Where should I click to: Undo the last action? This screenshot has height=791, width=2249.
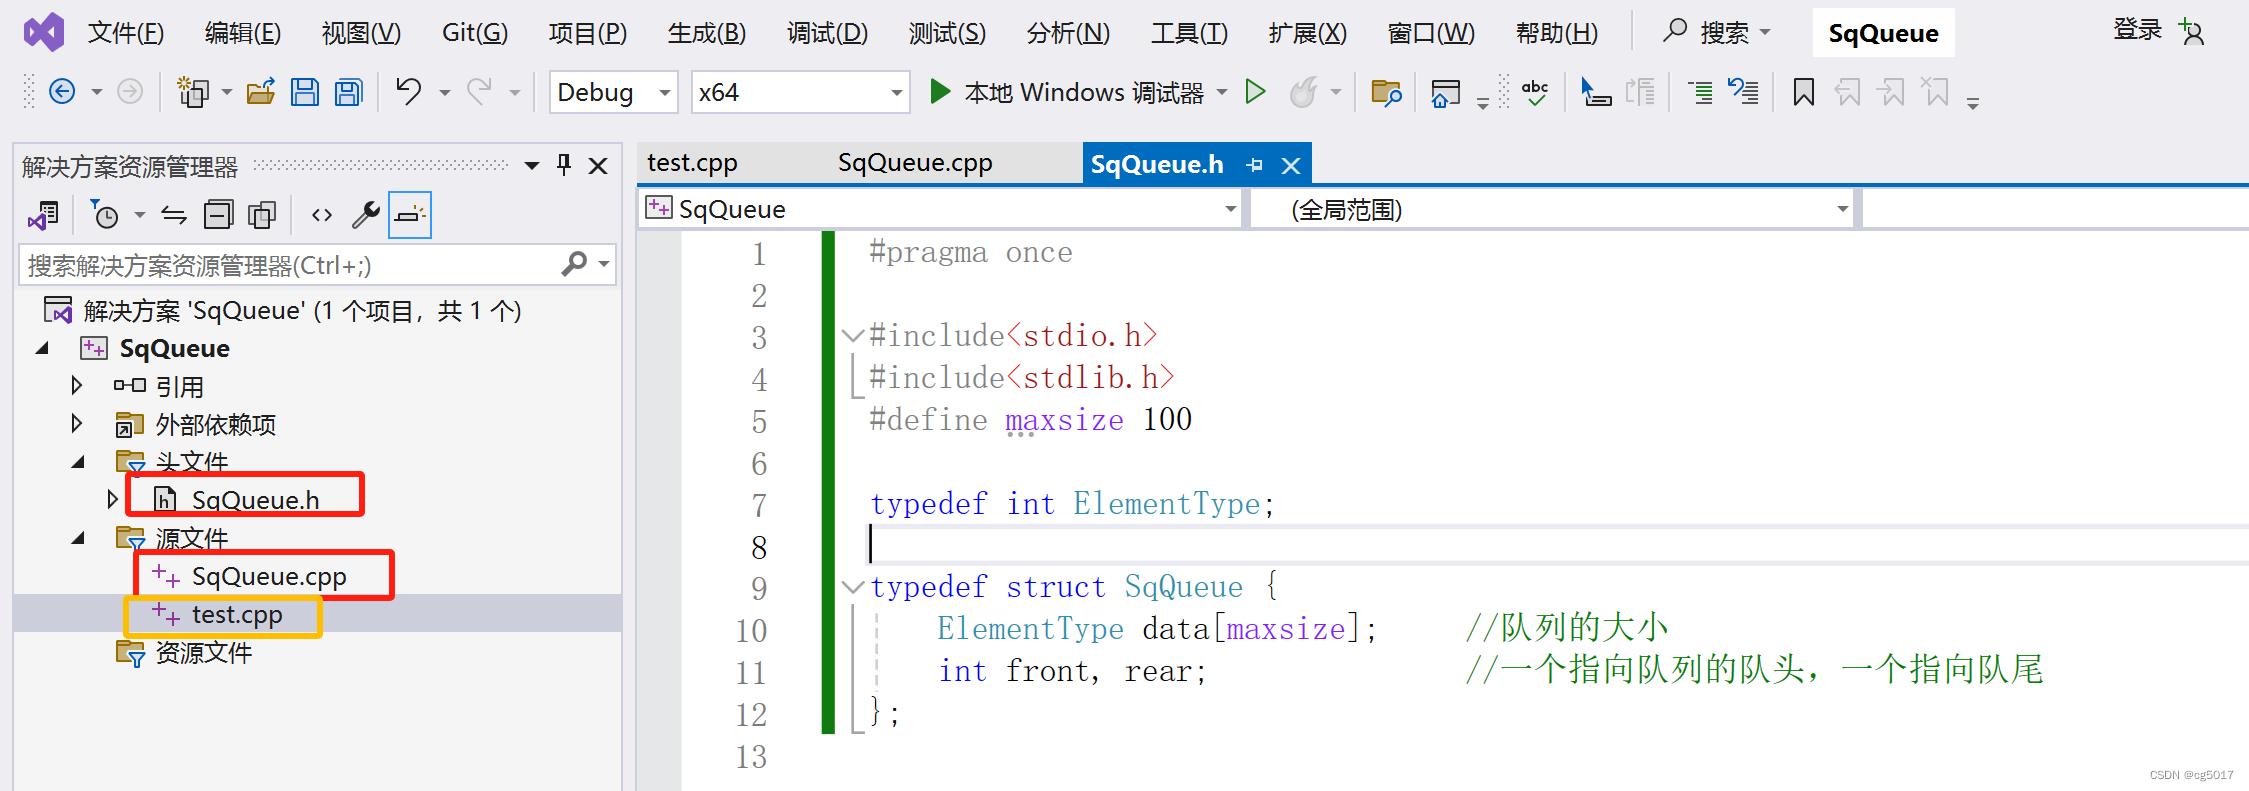408,92
